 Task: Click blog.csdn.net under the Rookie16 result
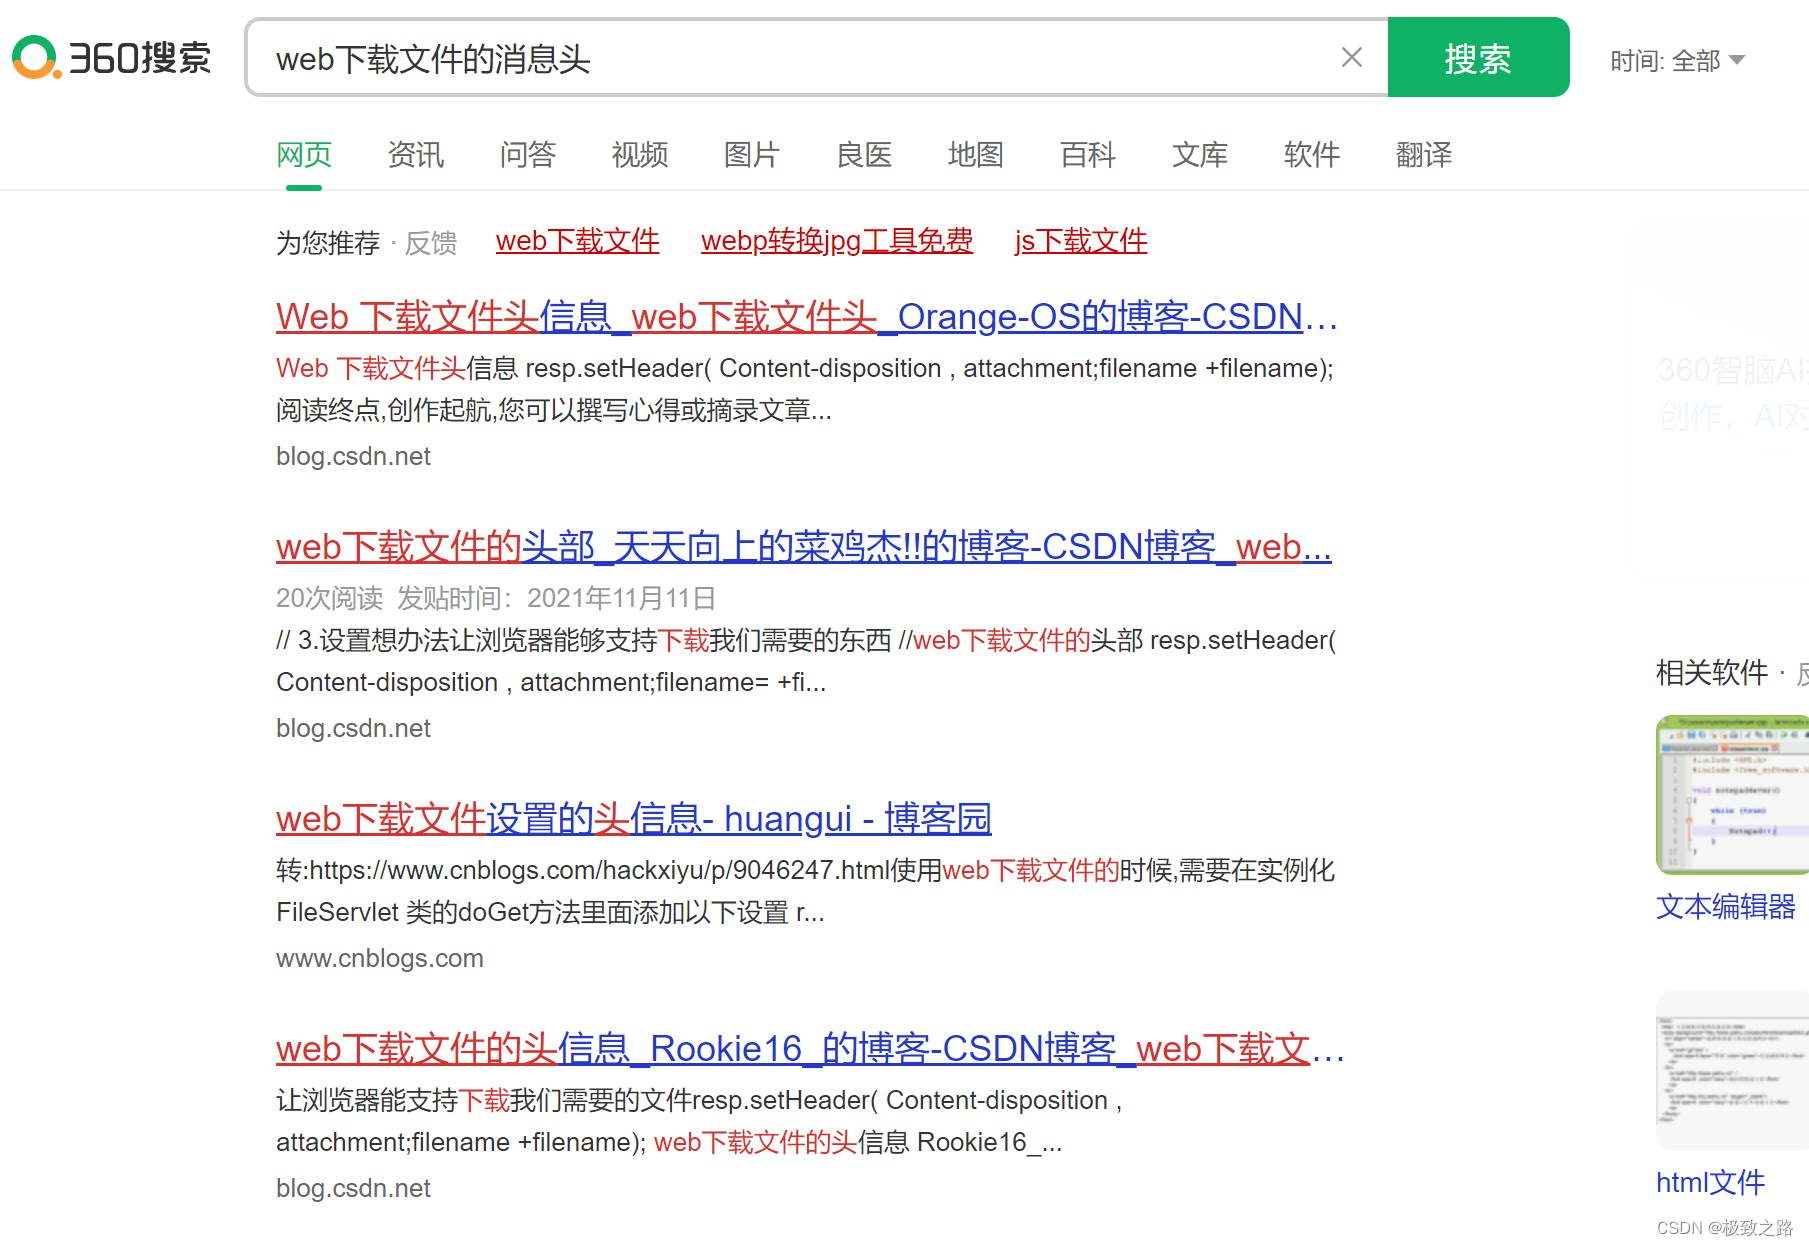tap(353, 1188)
